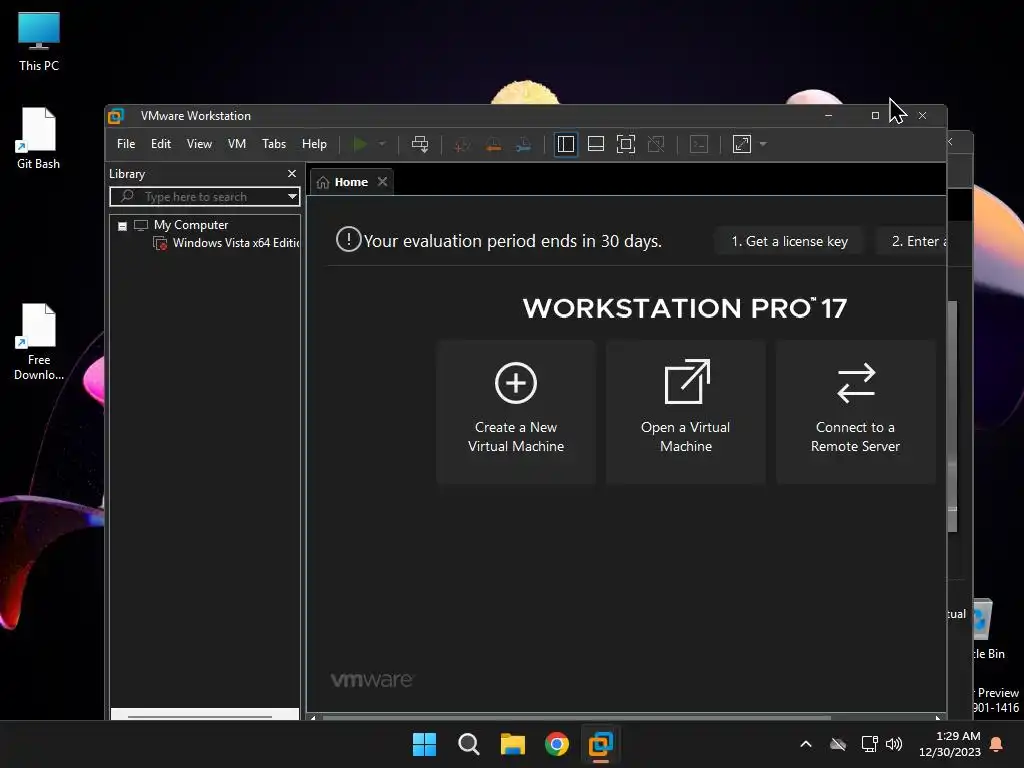The width and height of the screenshot is (1024, 768).
Task: Launch Google Chrome from the taskbar
Action: (556, 744)
